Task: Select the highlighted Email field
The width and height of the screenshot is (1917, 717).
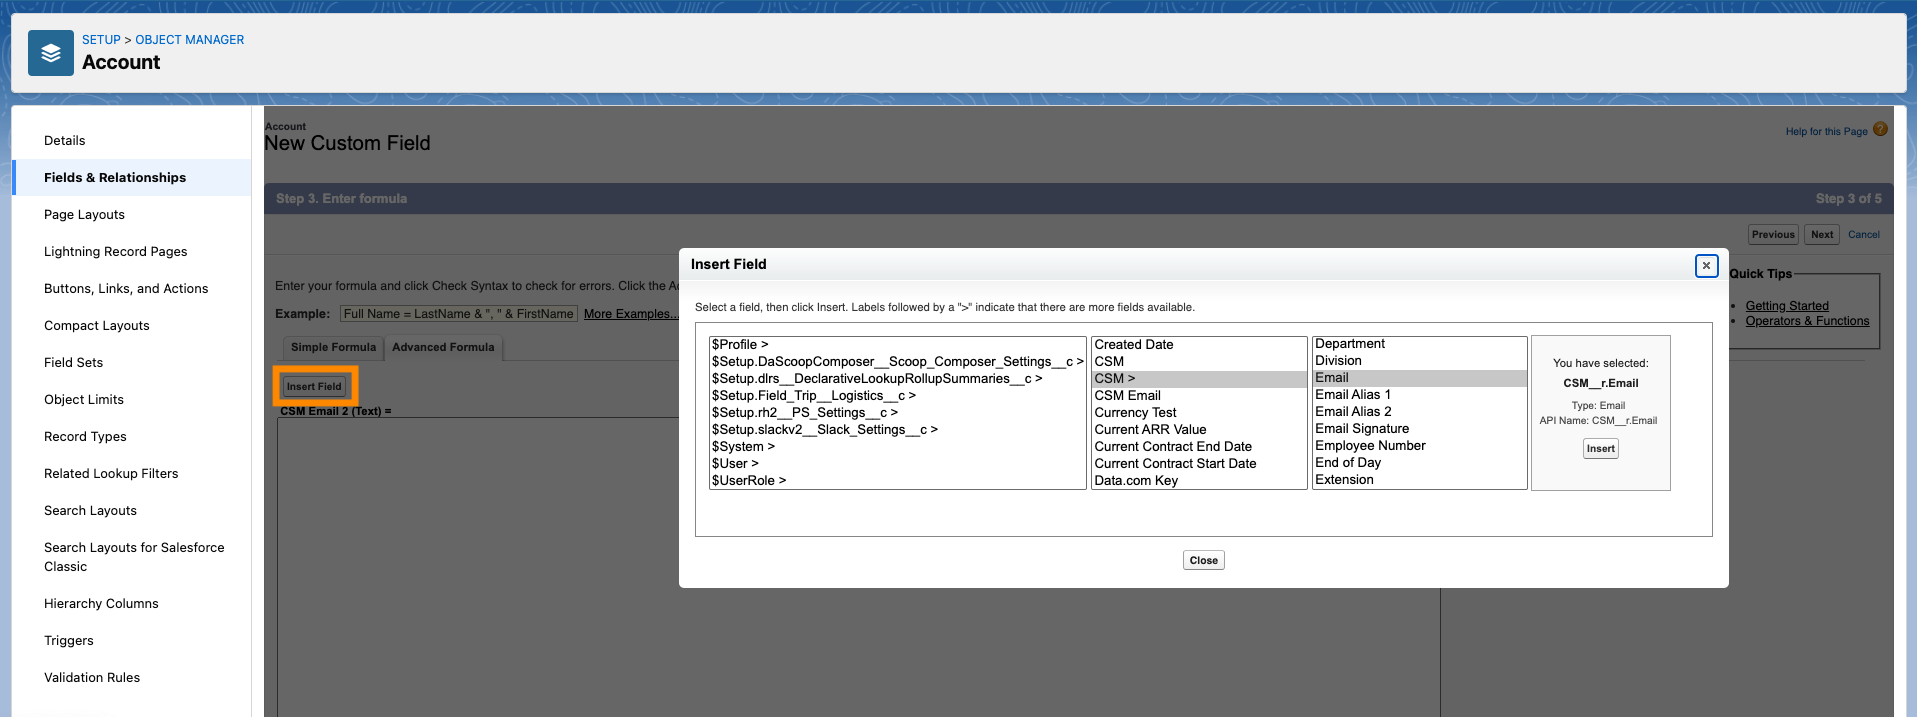Action: 1420,378
